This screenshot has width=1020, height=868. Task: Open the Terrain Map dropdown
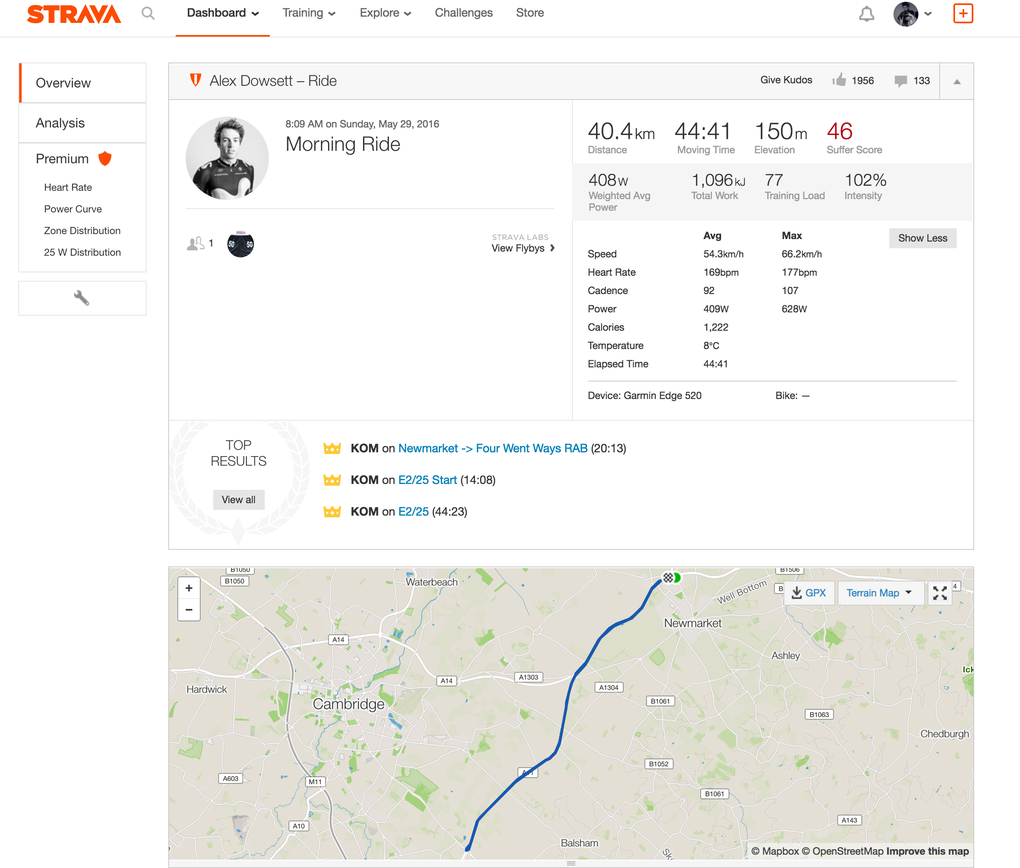(x=878, y=593)
